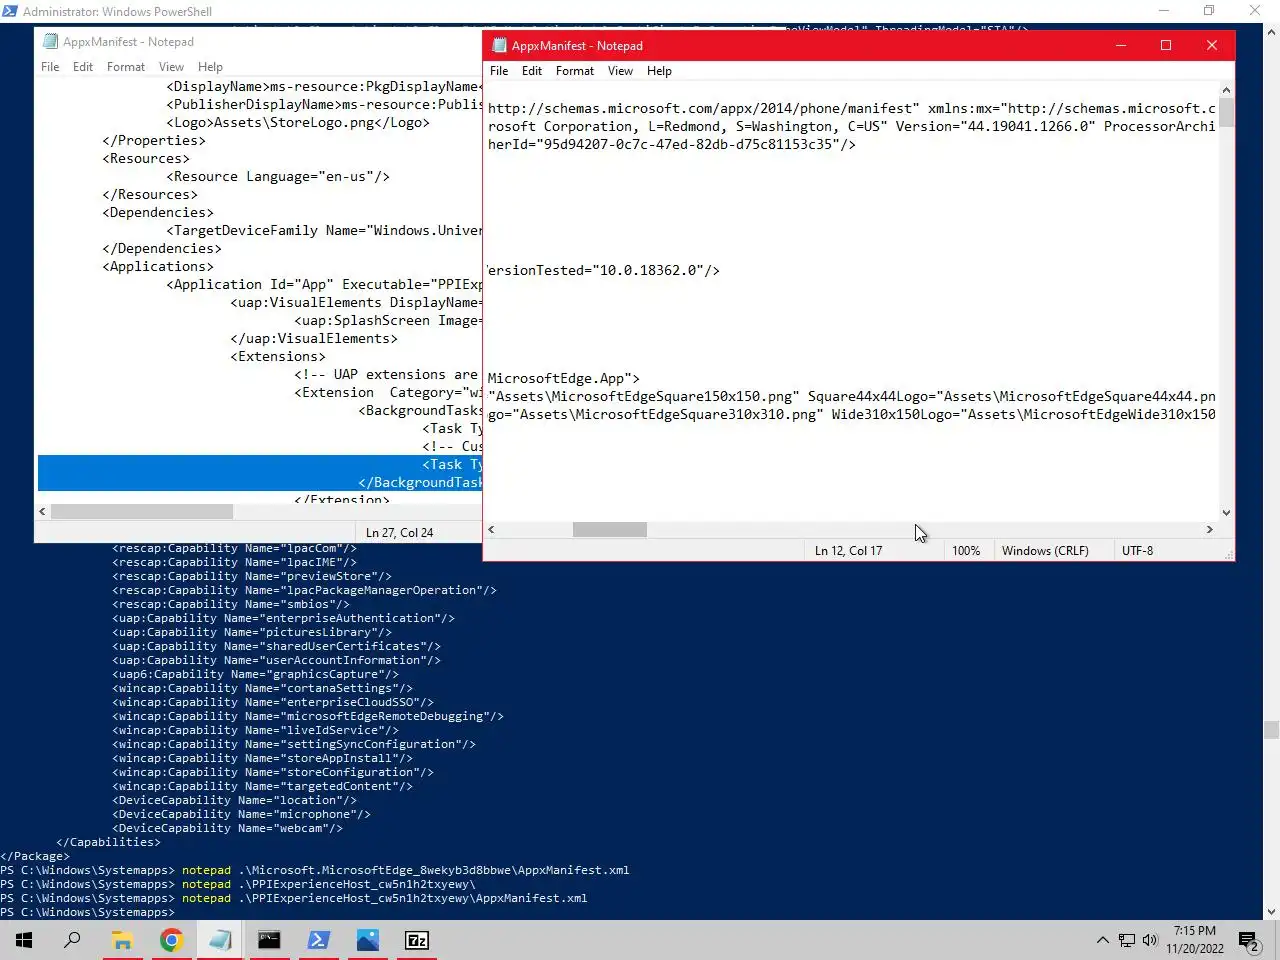
Task: Click front Notepad horizontal scrollbar thumb
Action: [x=610, y=530]
